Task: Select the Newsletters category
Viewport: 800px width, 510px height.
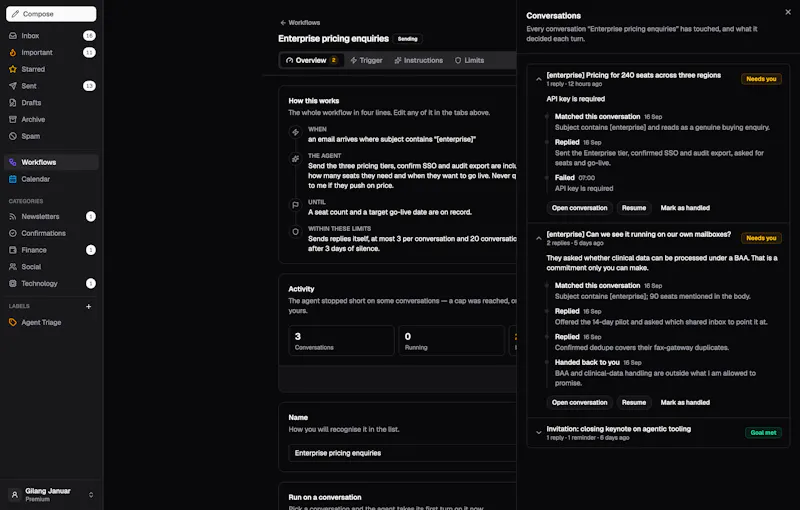Action: [x=51, y=216]
